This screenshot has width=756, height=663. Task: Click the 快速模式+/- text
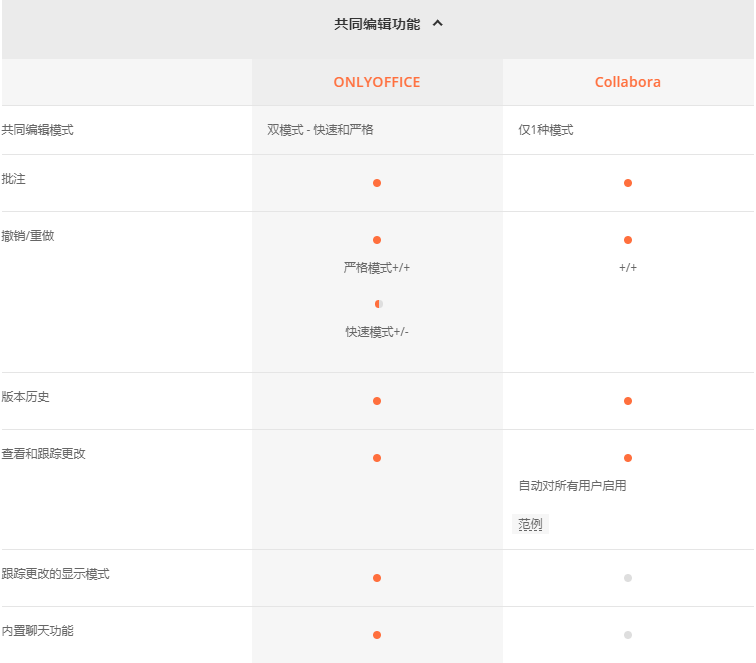377,332
